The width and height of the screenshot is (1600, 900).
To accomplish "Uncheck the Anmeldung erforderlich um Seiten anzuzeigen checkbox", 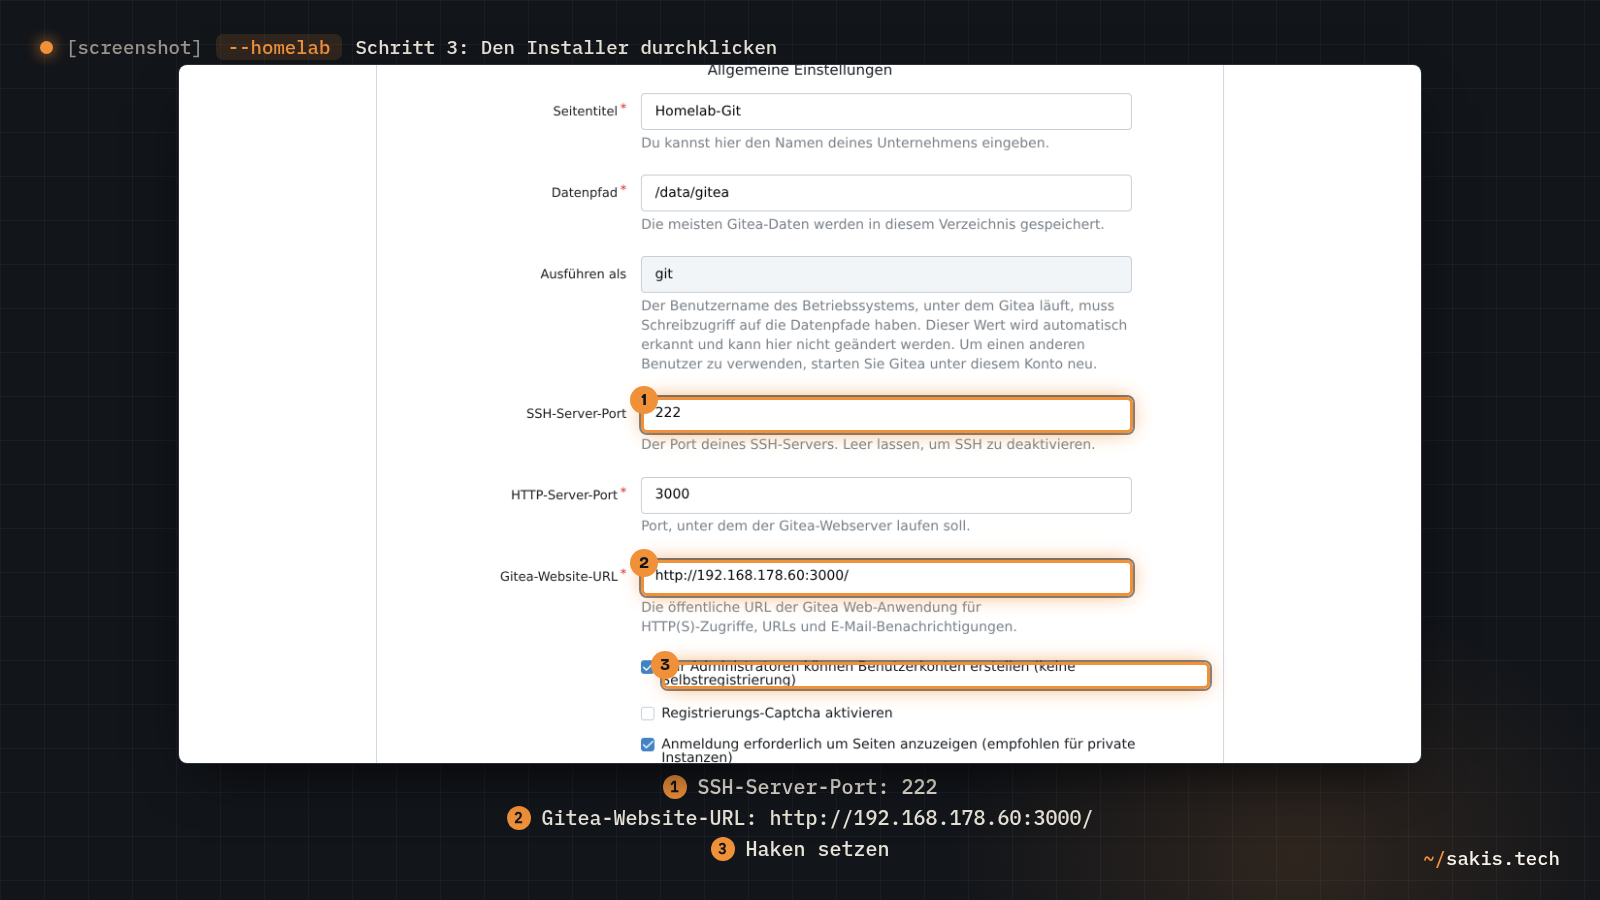I will coord(647,744).
